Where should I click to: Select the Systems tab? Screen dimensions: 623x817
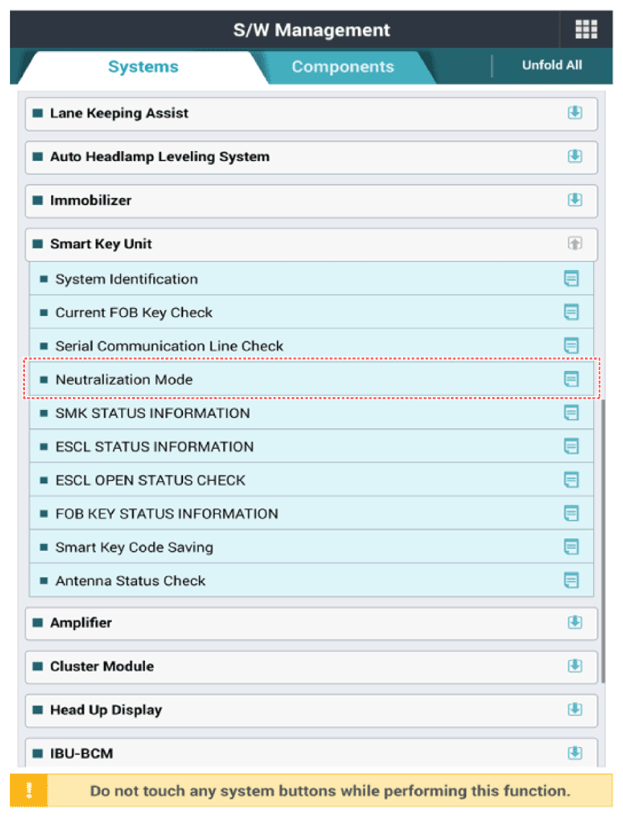[143, 67]
